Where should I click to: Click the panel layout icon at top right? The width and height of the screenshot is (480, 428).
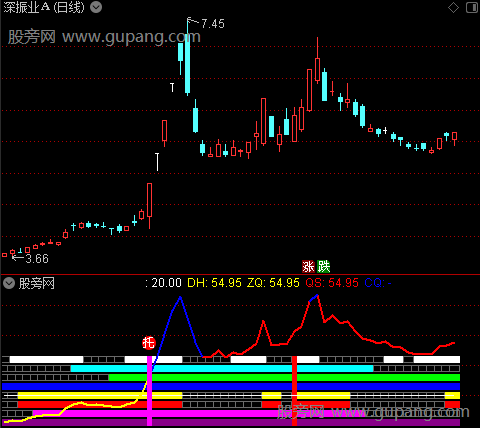click(x=472, y=7)
